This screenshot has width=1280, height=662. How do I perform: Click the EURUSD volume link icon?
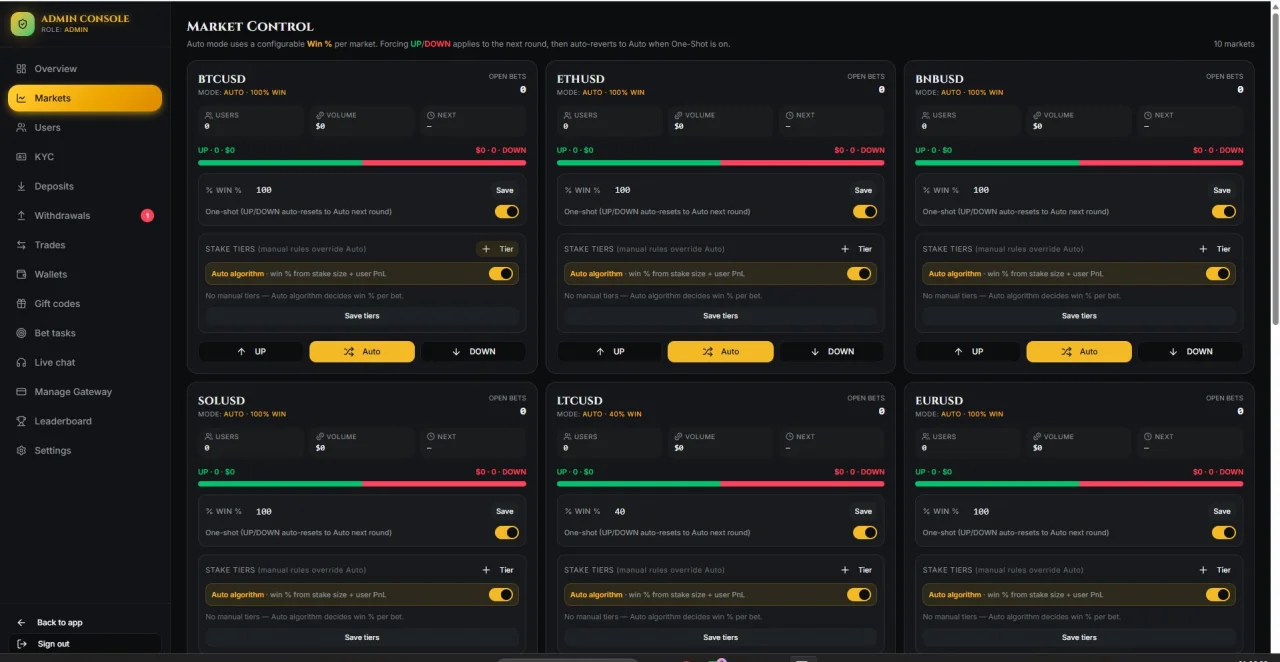[x=1037, y=436]
